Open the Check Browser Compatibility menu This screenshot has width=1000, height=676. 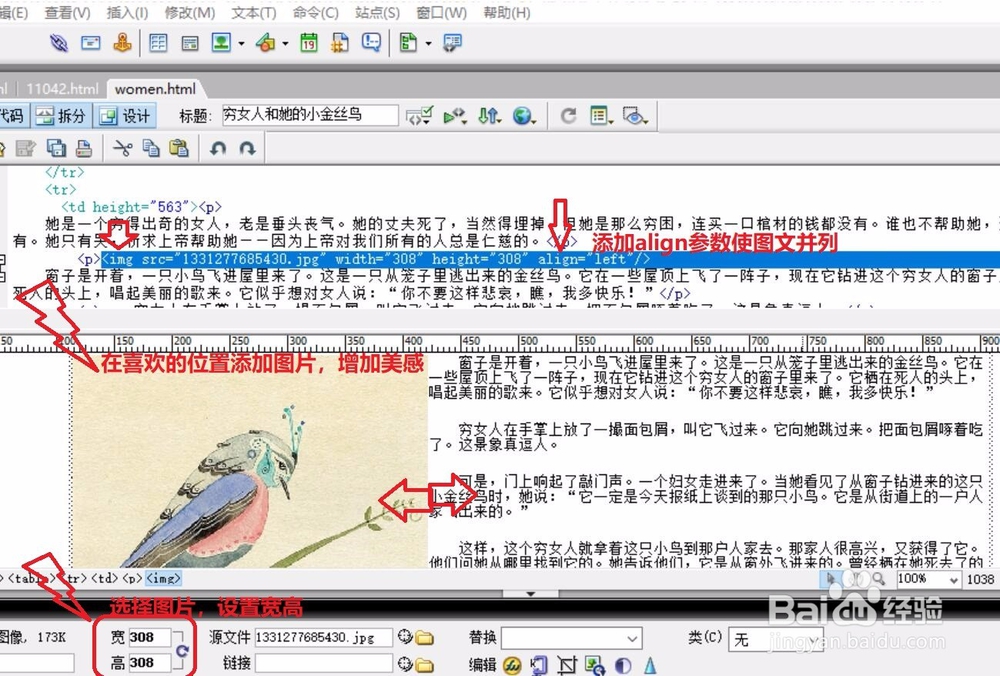[455, 116]
